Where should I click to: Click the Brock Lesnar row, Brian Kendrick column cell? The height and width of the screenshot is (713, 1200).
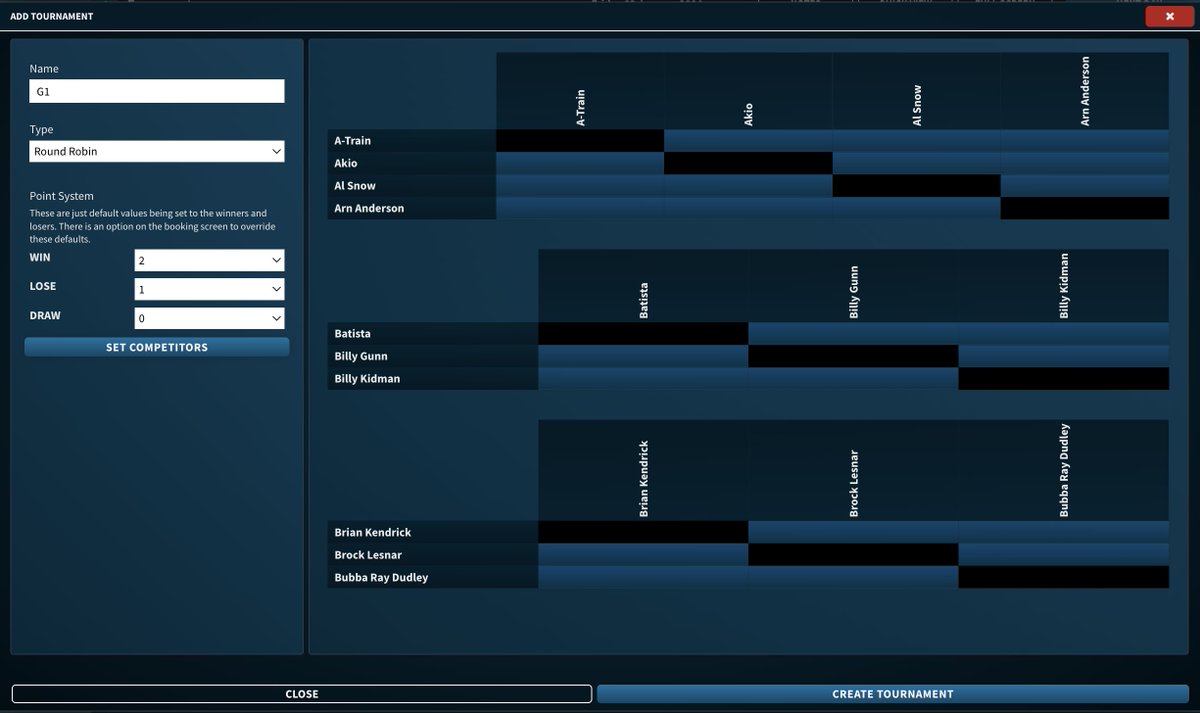[x=643, y=555]
